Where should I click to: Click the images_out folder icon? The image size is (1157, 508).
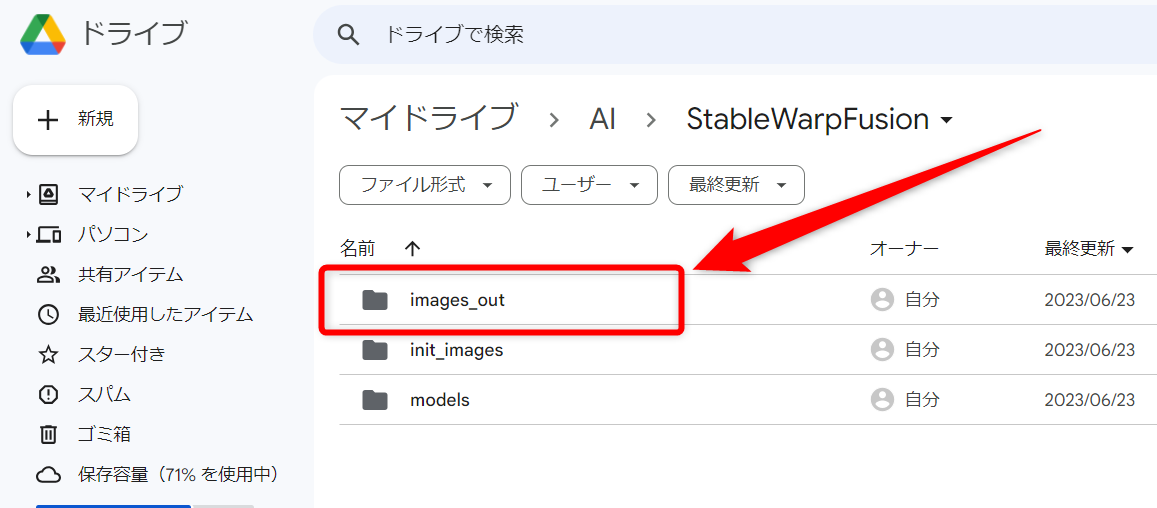pos(375,300)
